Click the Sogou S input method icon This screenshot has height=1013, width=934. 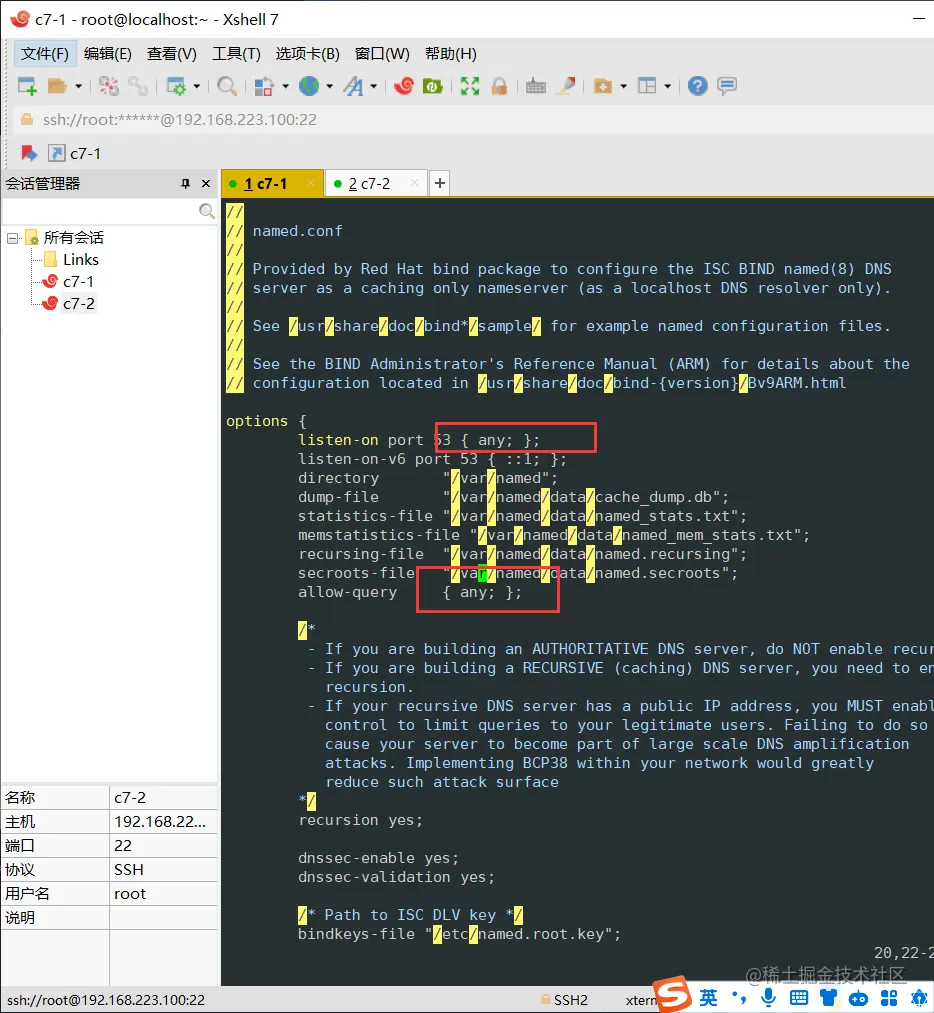click(672, 994)
